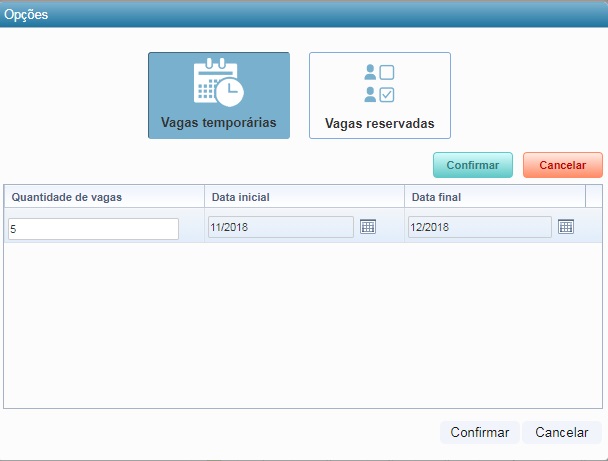
Task: Click the narrow blank header column at right
Action: (593, 197)
